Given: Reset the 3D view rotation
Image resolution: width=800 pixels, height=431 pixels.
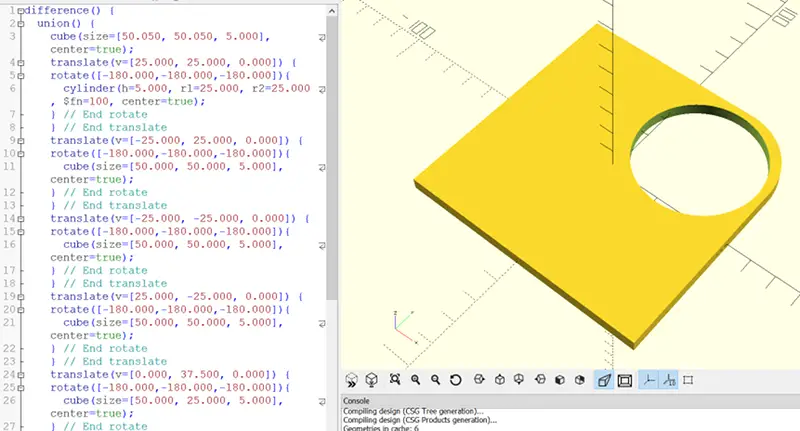Looking at the screenshot, I should pos(456,380).
